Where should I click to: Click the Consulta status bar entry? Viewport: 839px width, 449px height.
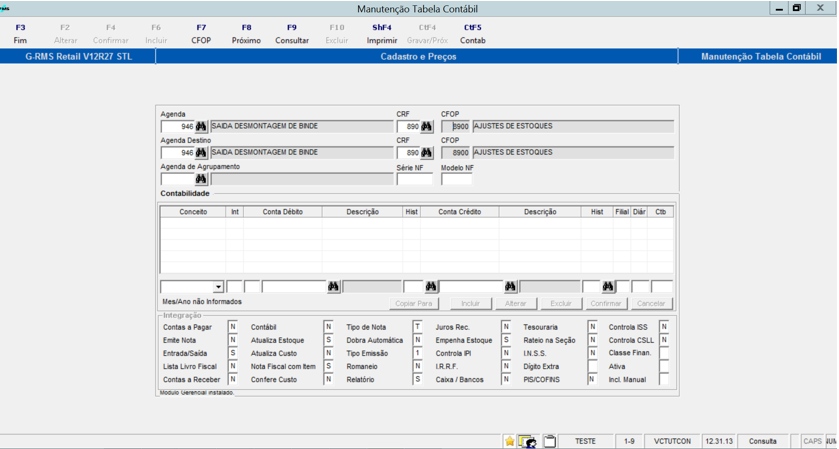tap(762, 442)
